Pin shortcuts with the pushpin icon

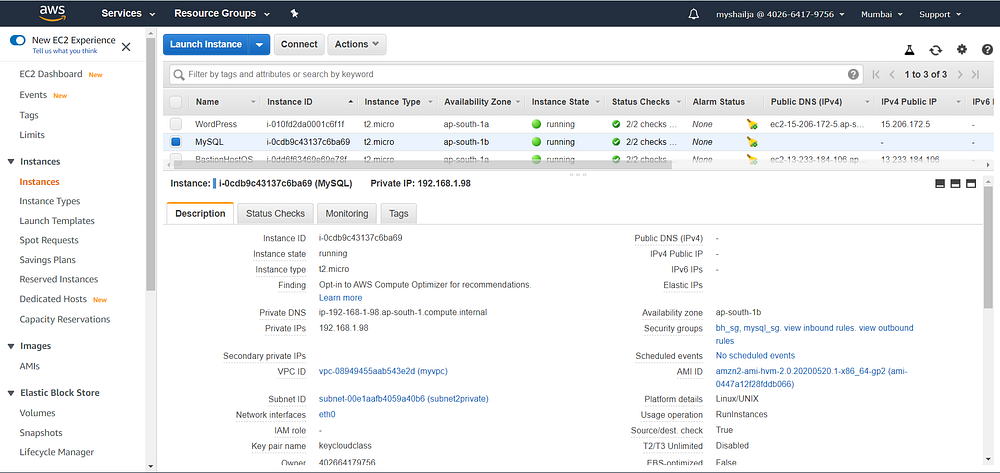(x=294, y=13)
